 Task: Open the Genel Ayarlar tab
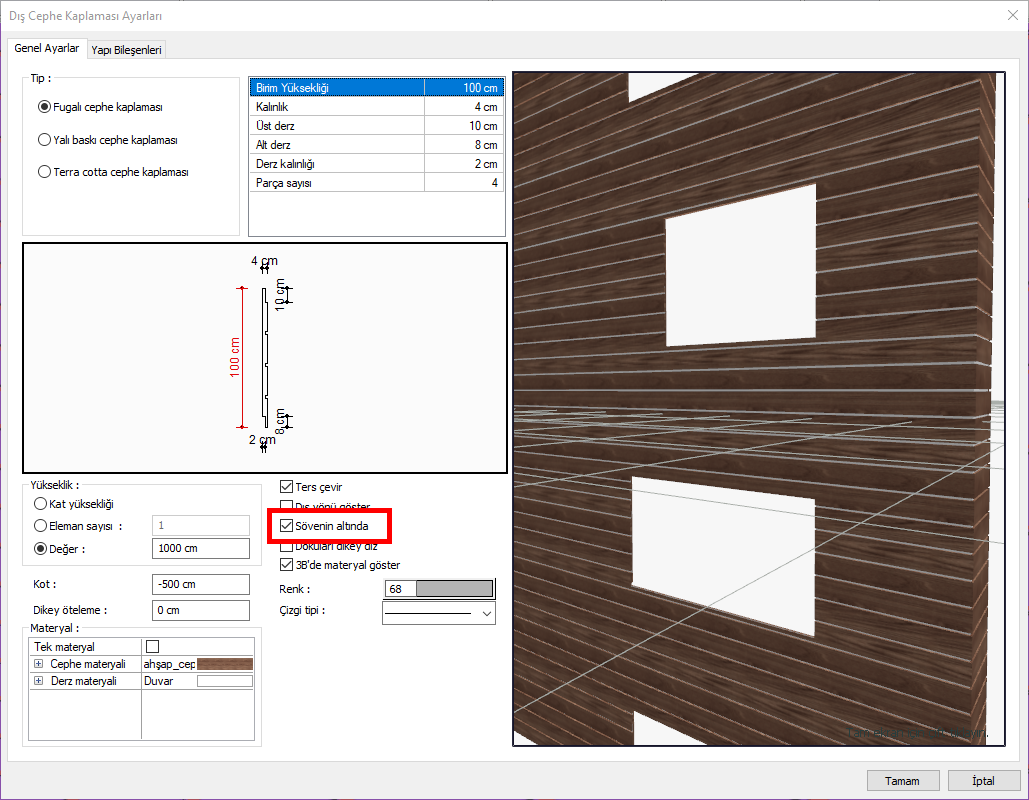(x=47, y=48)
